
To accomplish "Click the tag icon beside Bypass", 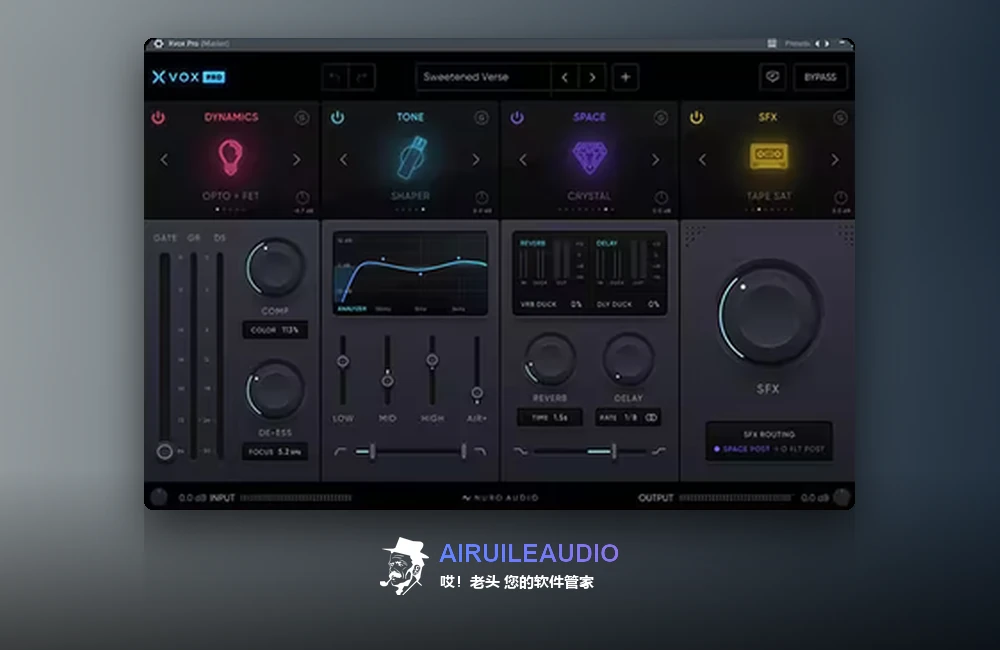I will (x=772, y=77).
